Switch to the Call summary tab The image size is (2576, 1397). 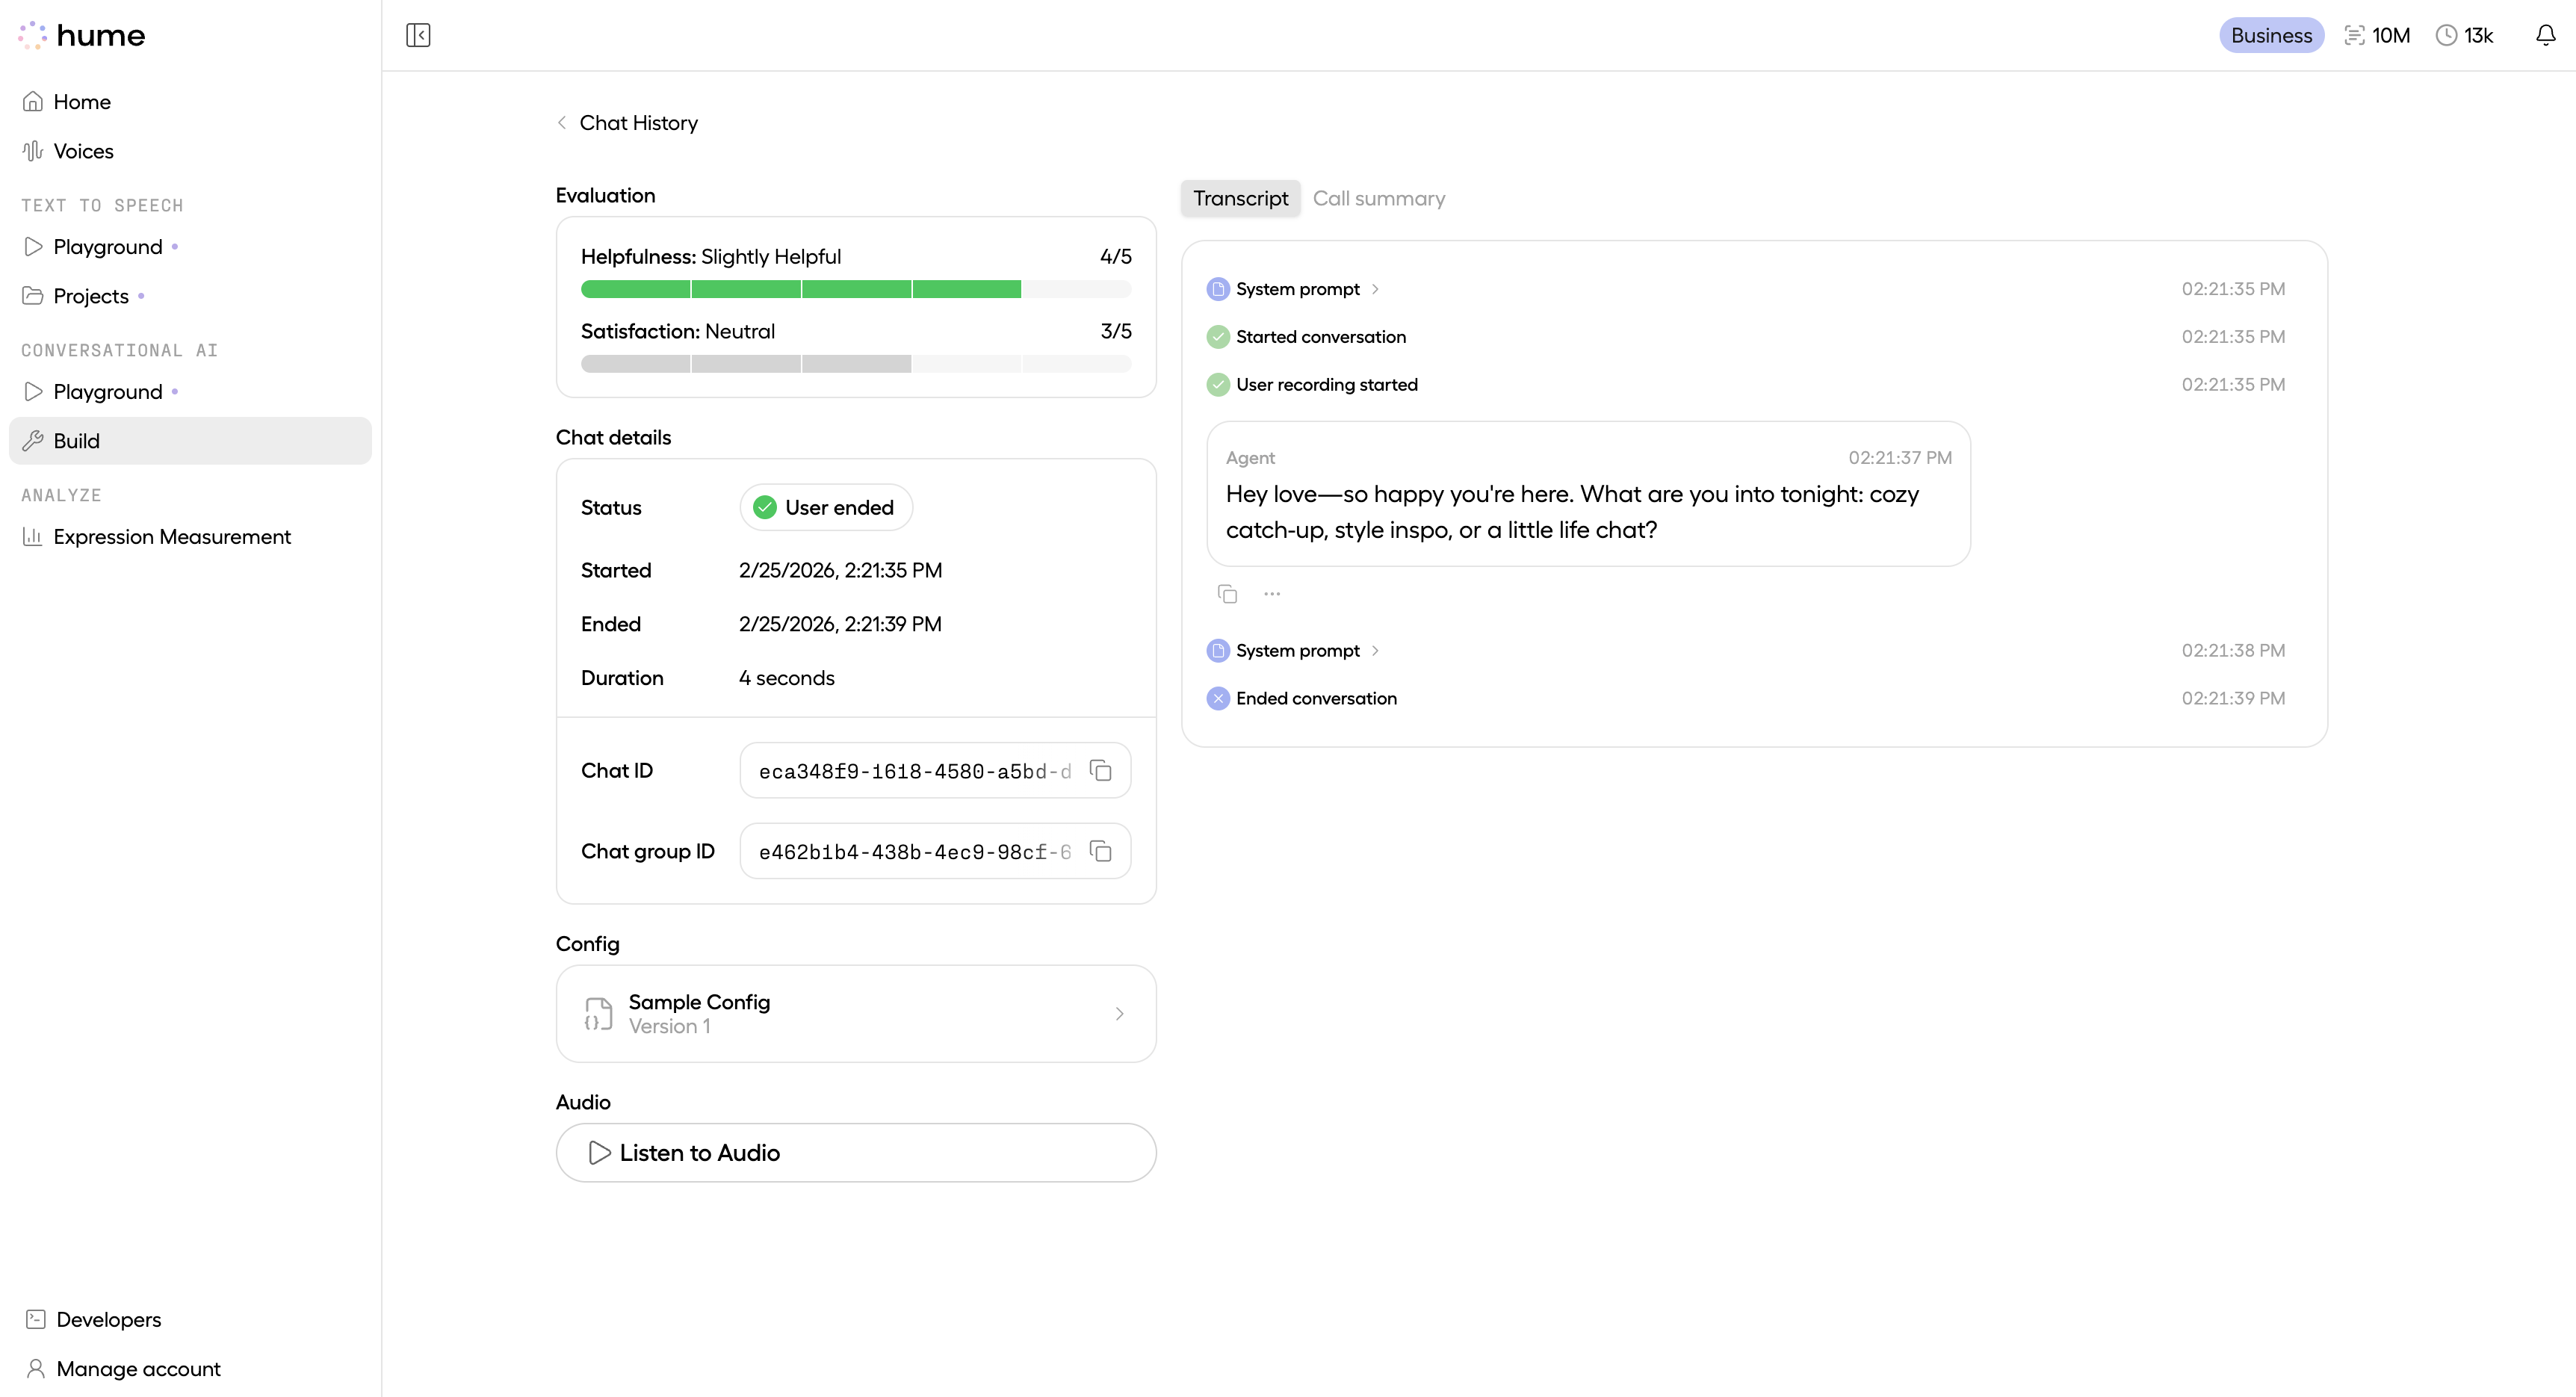1379,198
